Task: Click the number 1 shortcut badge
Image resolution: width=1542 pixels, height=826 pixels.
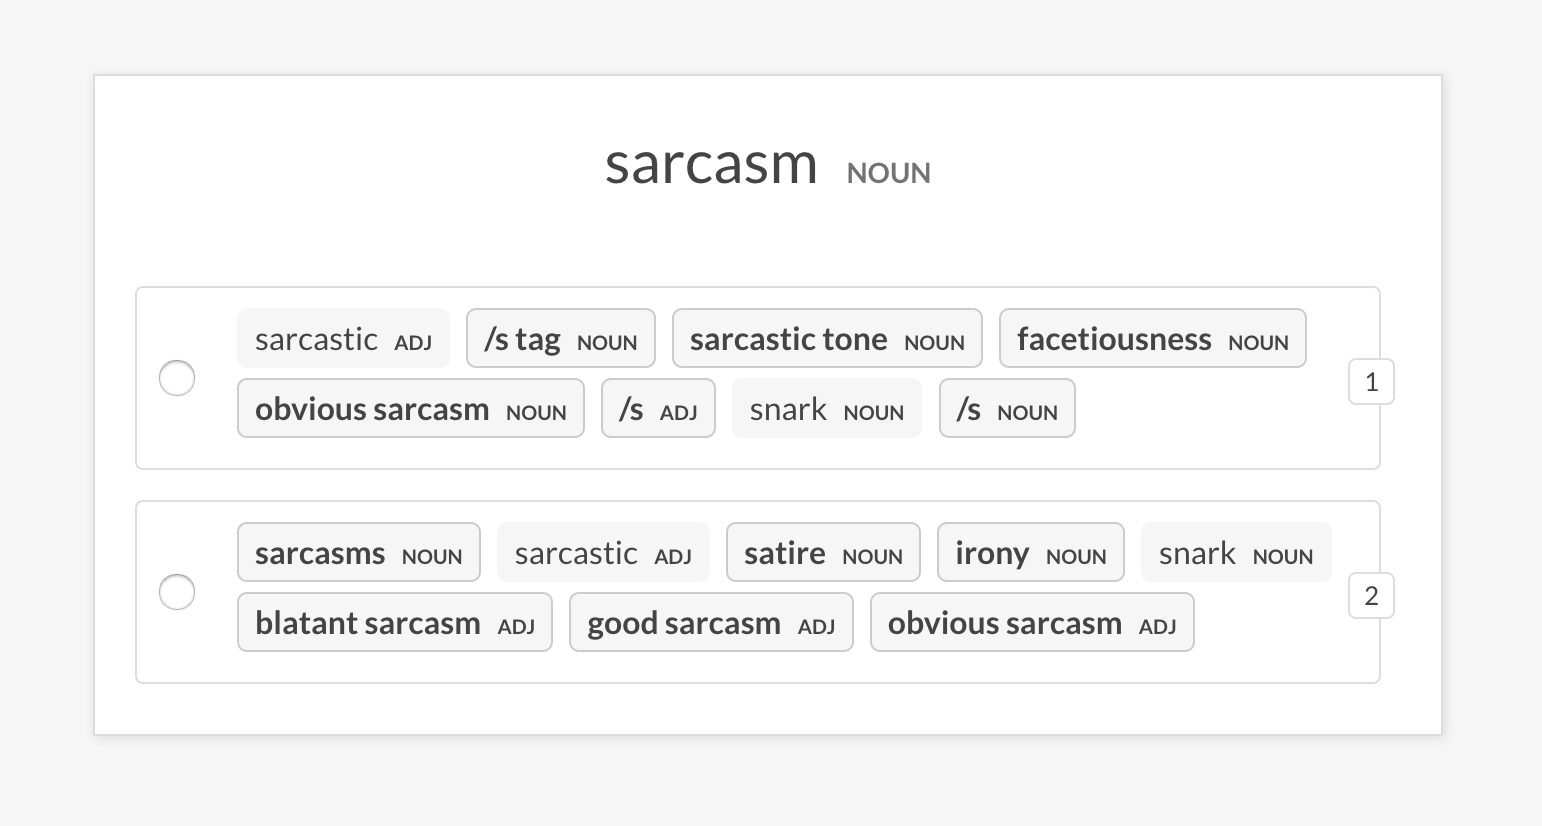Action: (x=1371, y=382)
